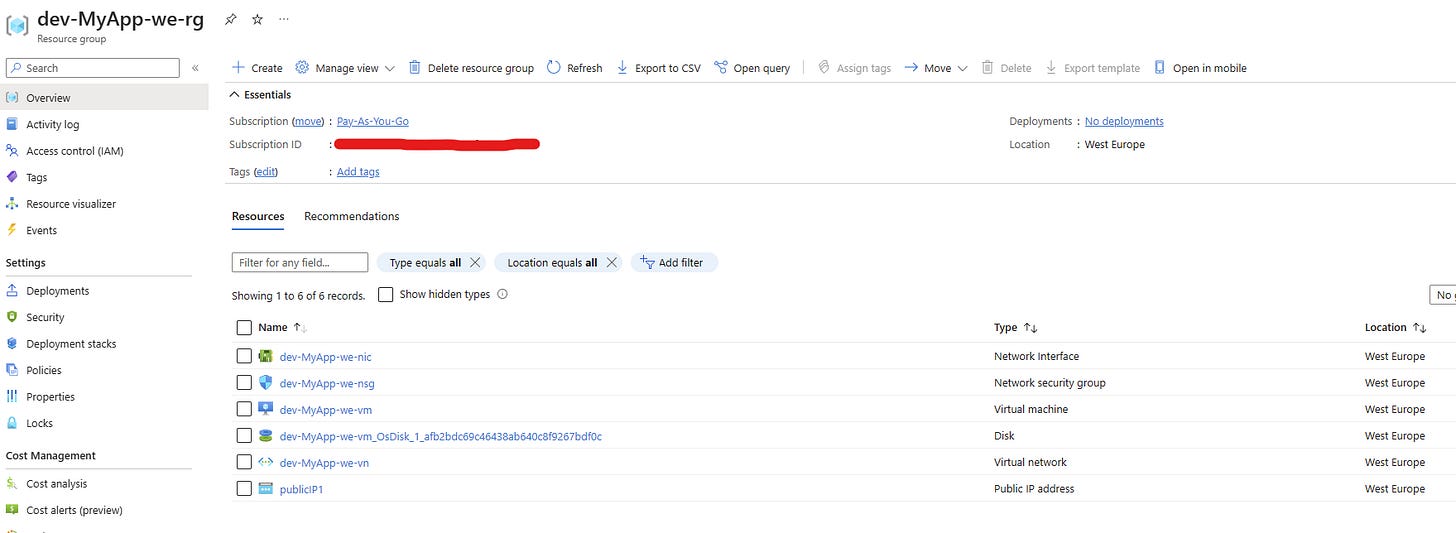1456x533 pixels.
Task: Click Open query in toolbar
Action: click(752, 68)
